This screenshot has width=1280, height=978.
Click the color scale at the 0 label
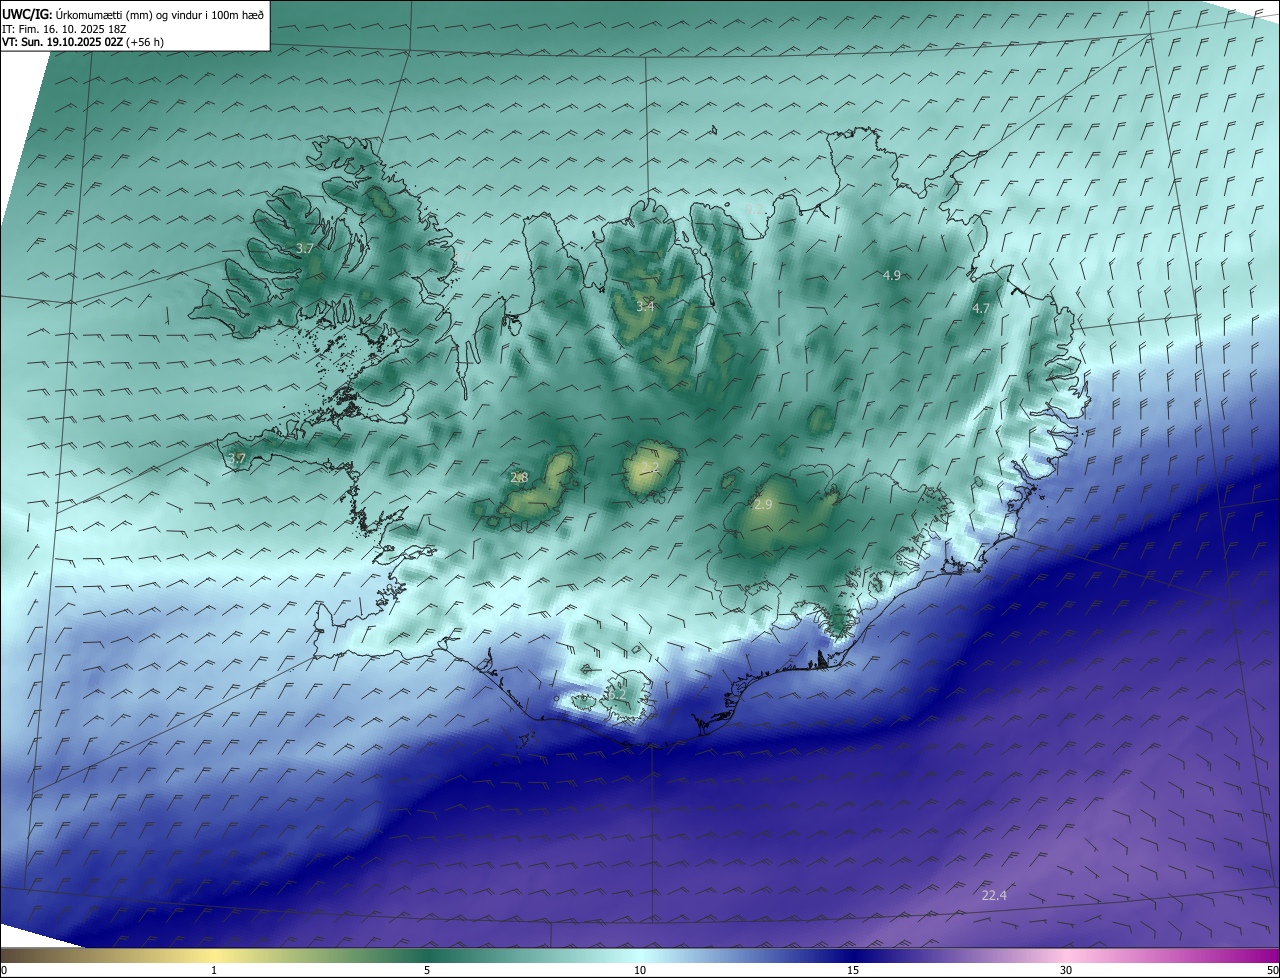(x=4, y=970)
